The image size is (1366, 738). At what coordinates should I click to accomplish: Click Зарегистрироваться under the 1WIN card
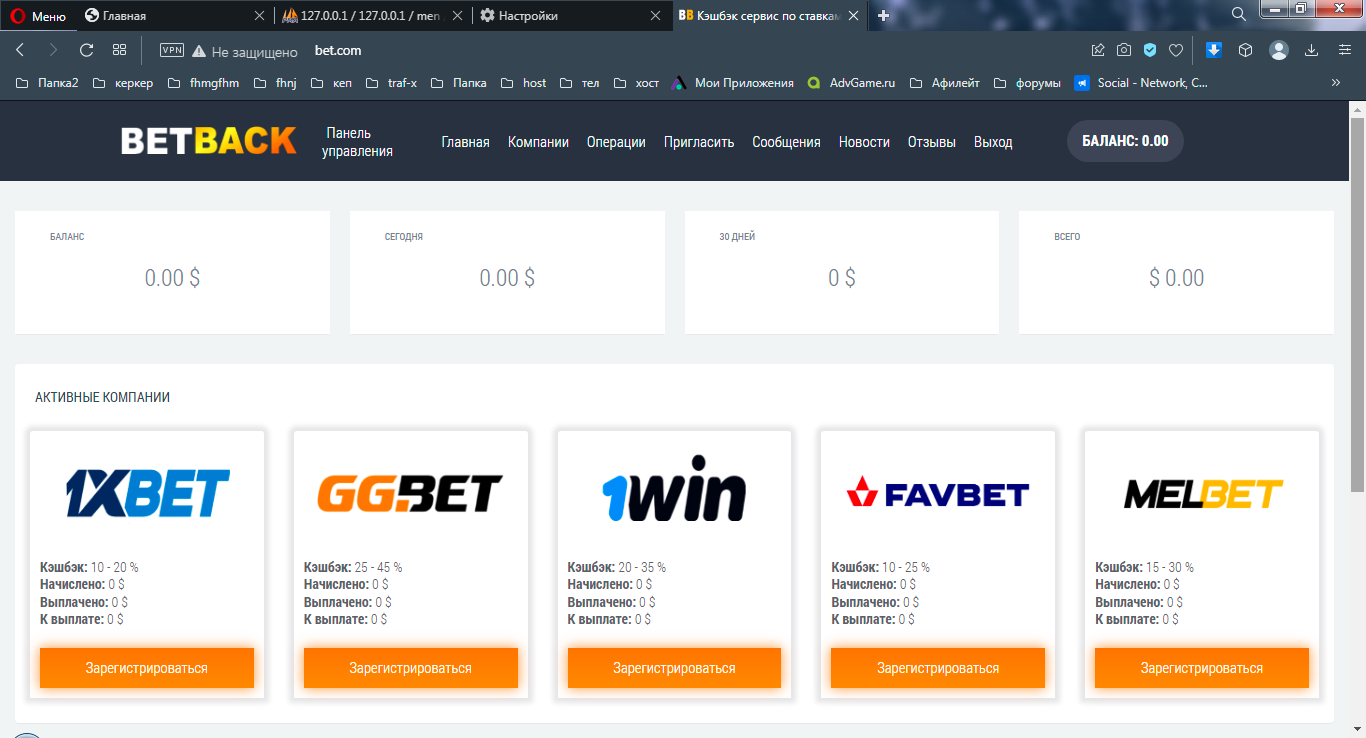coord(674,668)
